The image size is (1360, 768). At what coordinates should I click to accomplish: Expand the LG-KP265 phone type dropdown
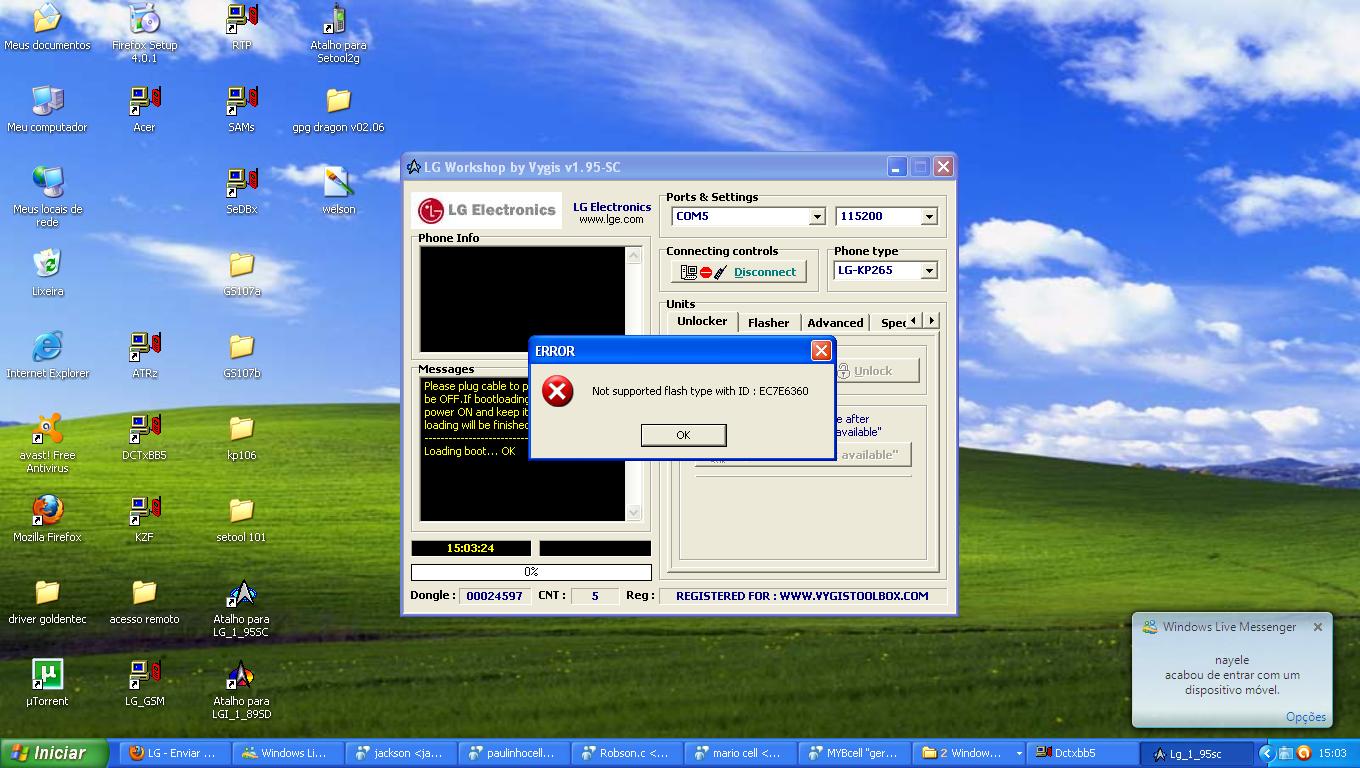[x=928, y=271]
